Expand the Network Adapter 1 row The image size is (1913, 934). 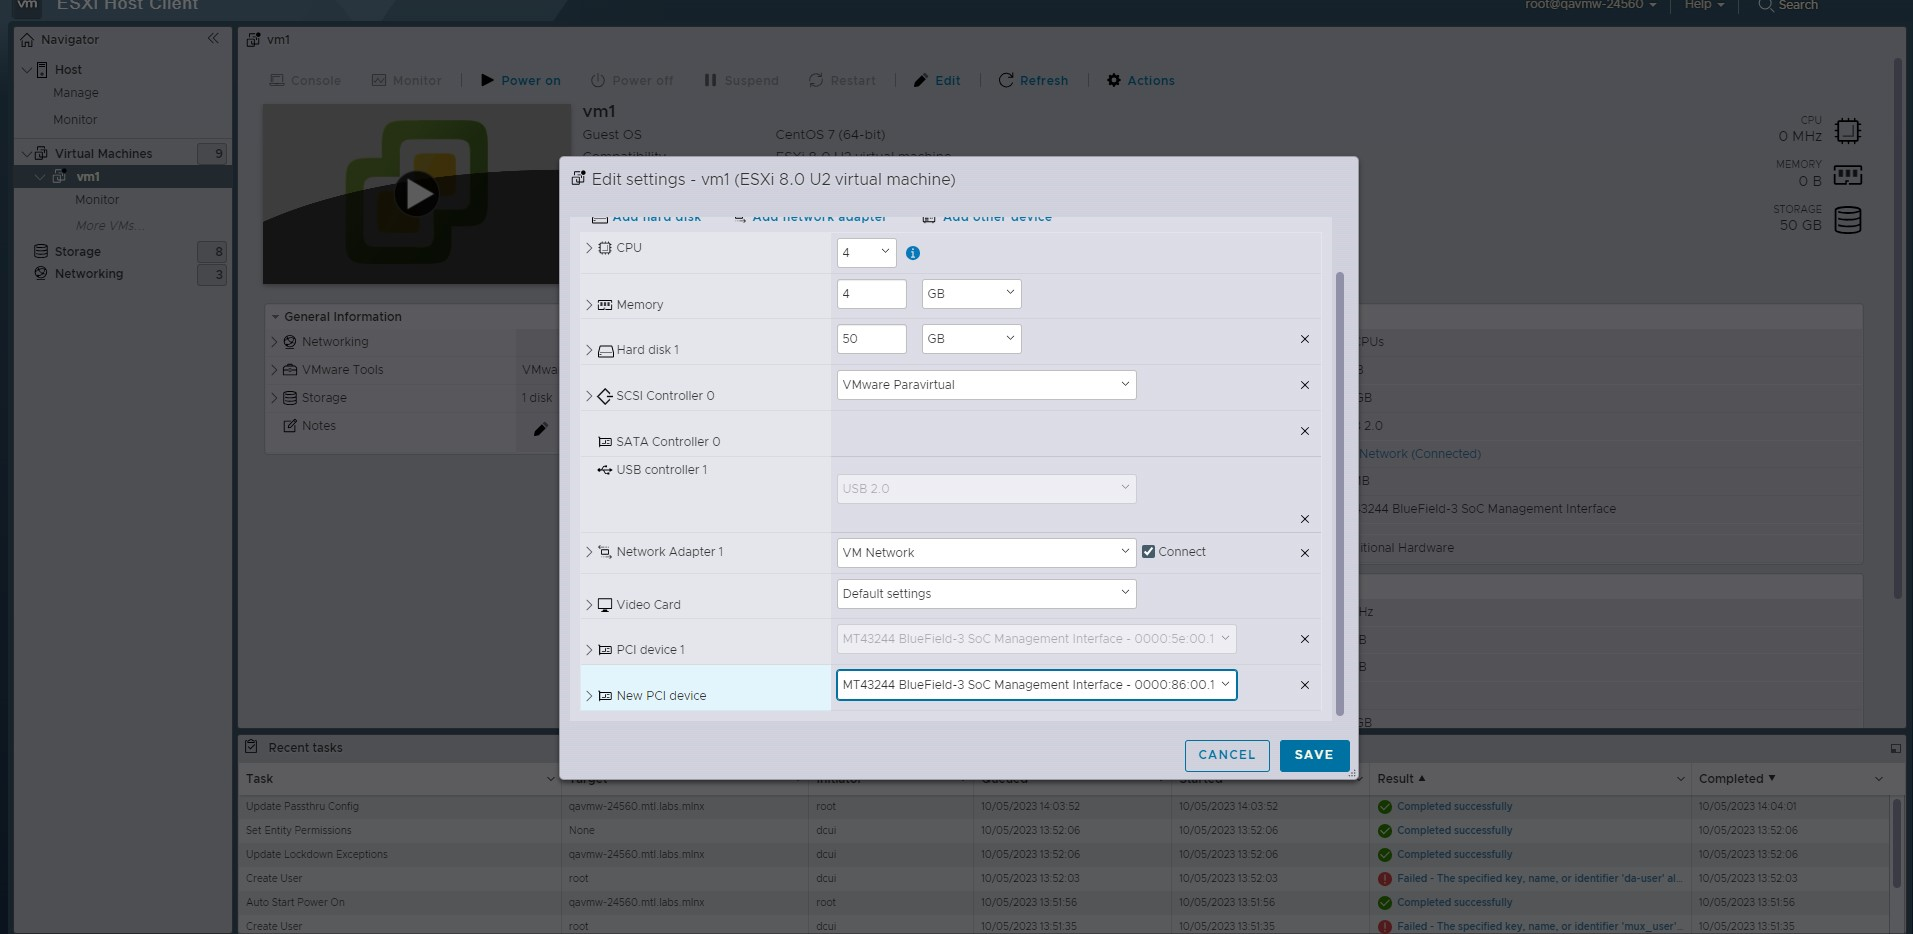pos(589,552)
